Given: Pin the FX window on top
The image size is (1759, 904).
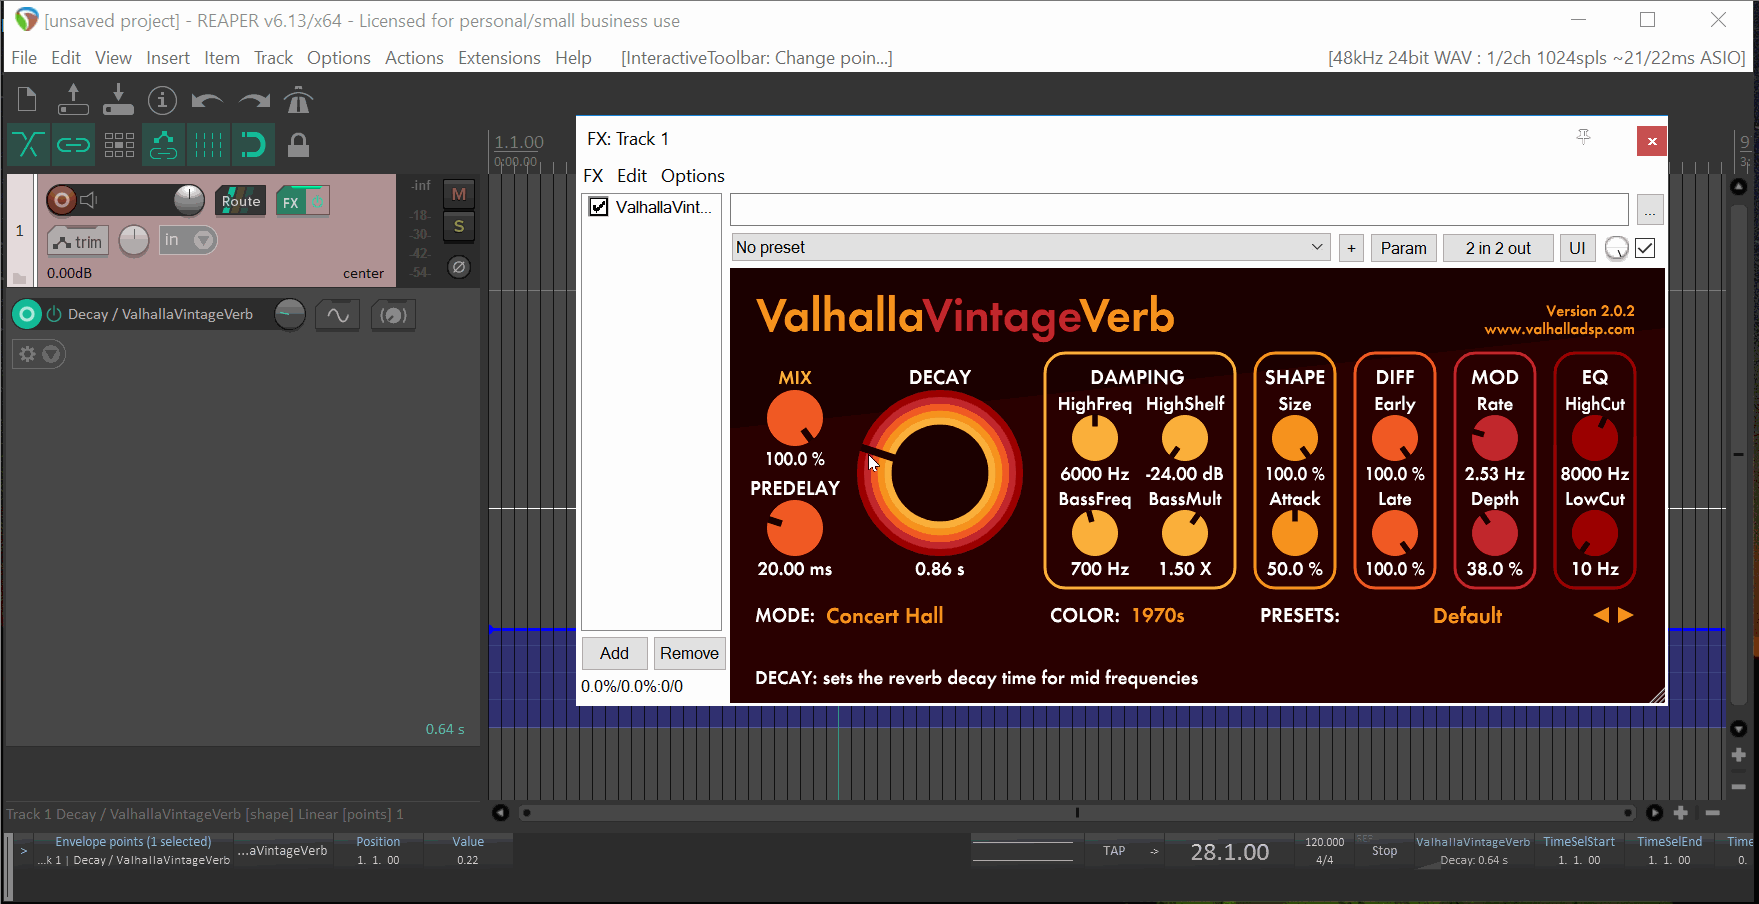Looking at the screenshot, I should tap(1583, 136).
